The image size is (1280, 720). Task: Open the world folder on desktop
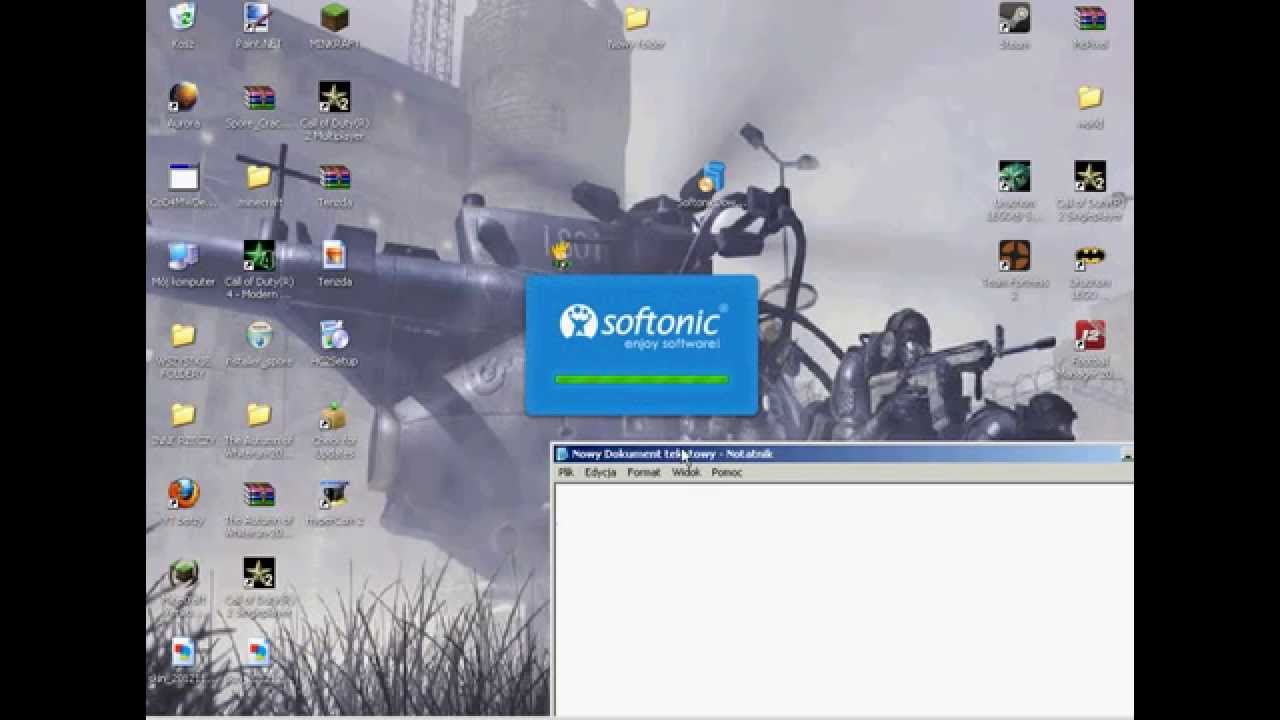click(1089, 98)
